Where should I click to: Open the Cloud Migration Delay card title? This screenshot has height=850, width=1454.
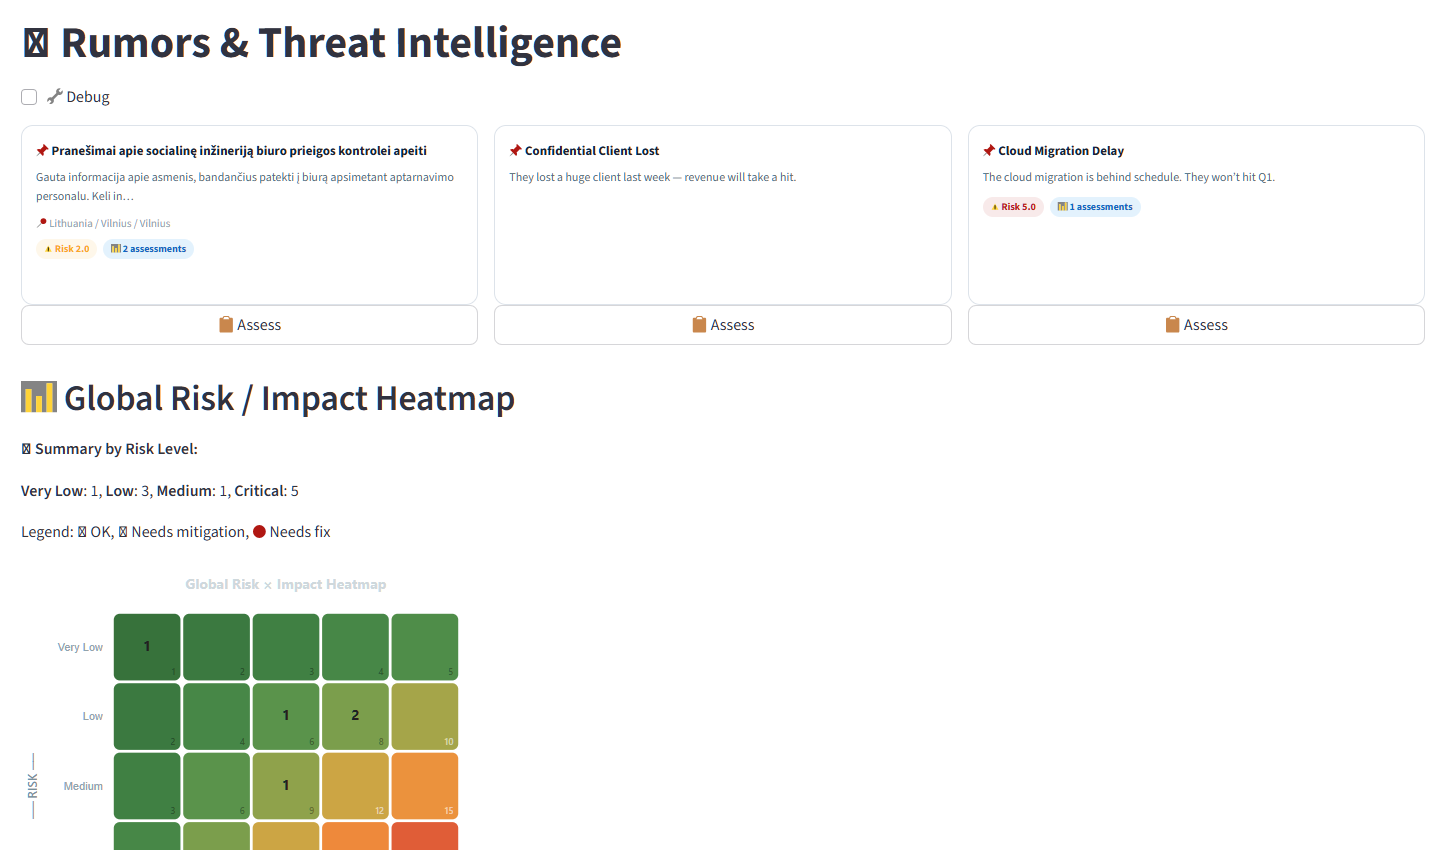coord(1061,151)
